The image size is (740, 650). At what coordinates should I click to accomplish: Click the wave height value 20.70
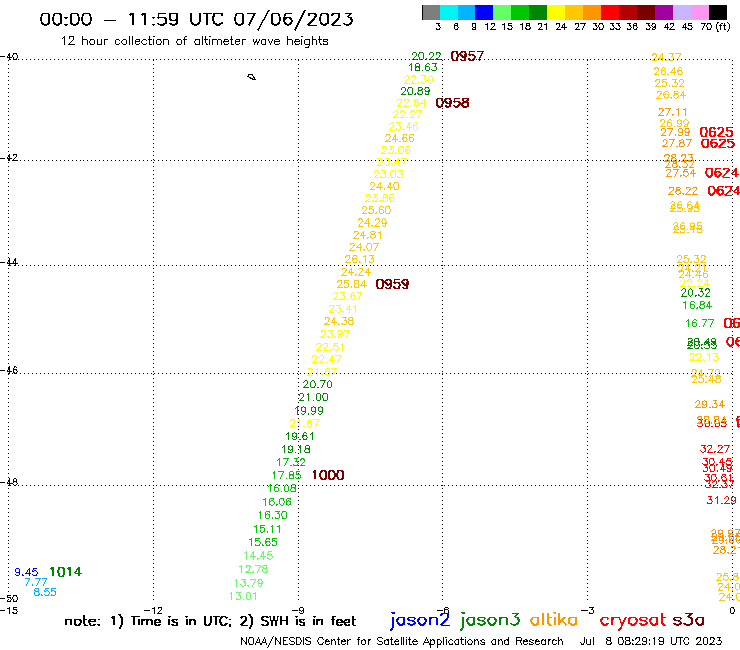[x=318, y=384]
